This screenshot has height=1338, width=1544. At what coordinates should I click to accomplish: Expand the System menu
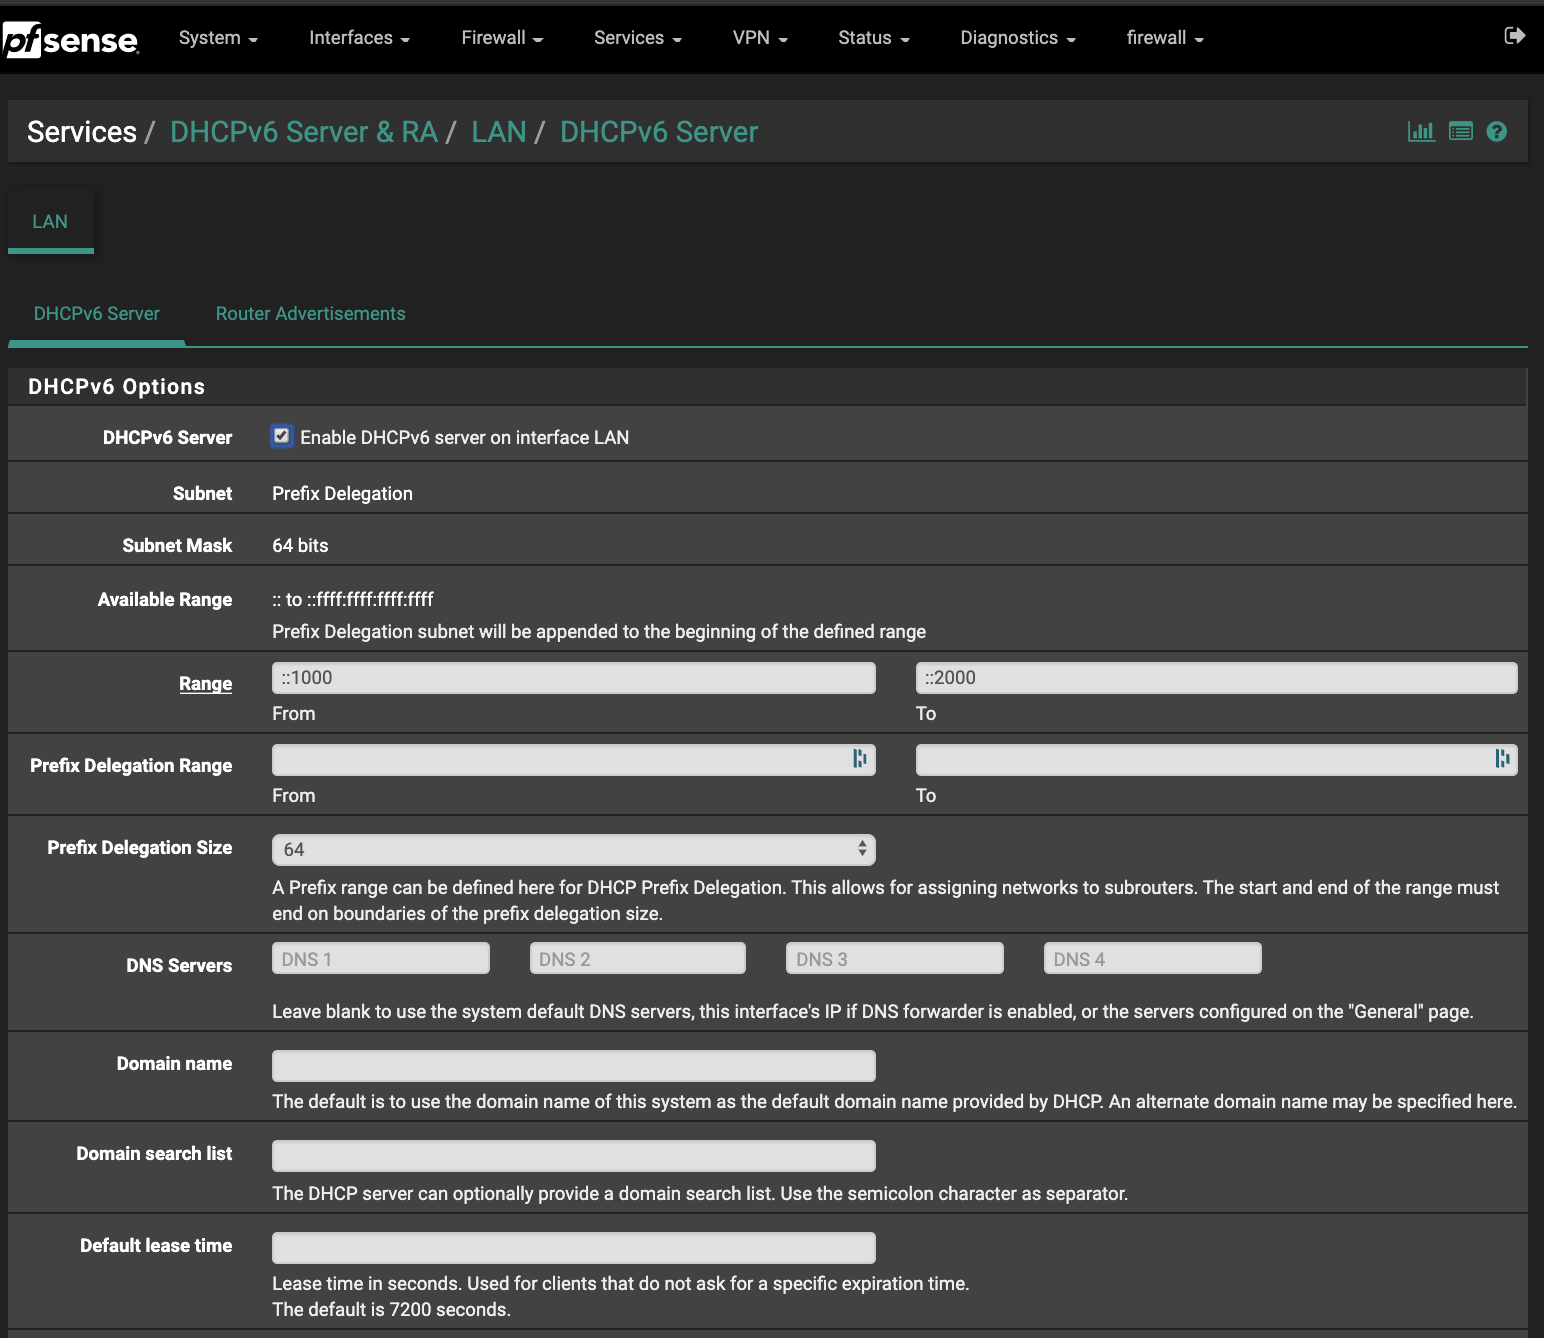(217, 38)
